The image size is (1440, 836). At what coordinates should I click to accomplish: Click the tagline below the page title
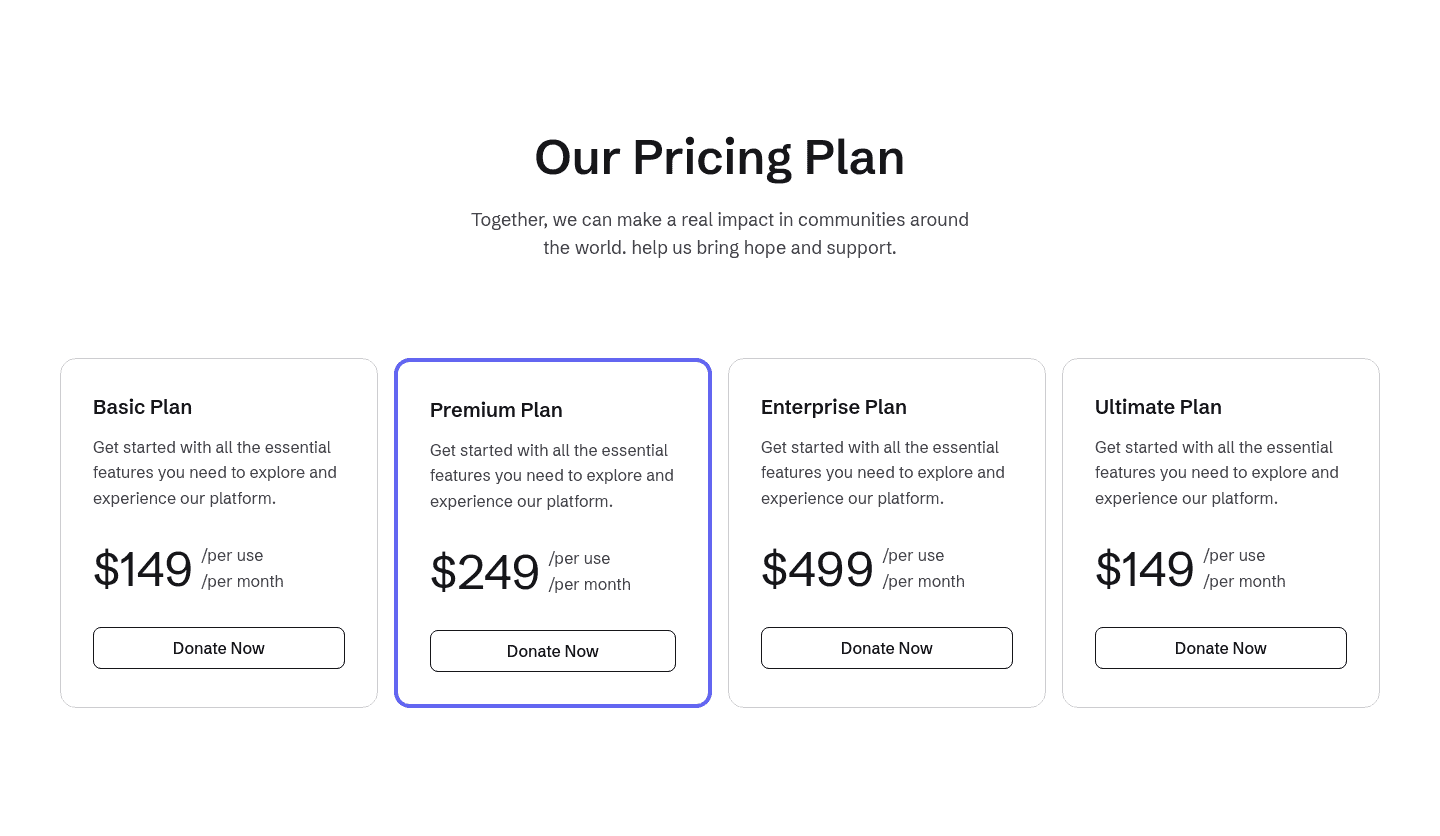(719, 233)
